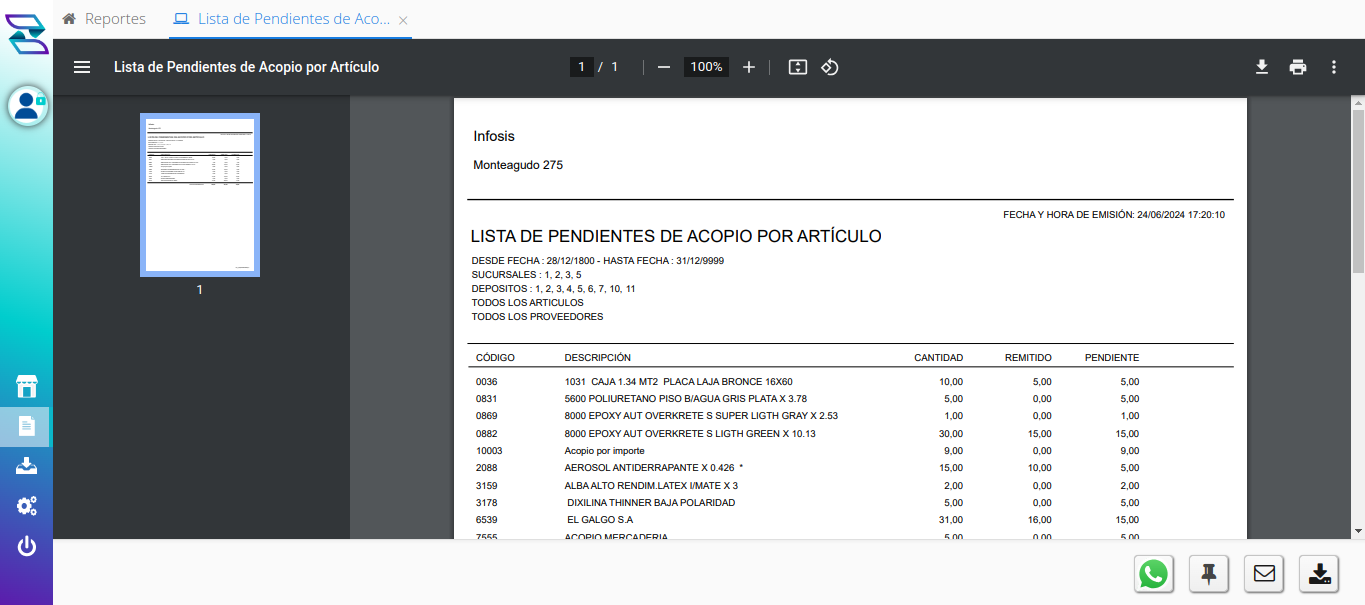Click remitido 10,00 in row 2088
The image size is (1365, 605).
pyautogui.click(x=1039, y=468)
